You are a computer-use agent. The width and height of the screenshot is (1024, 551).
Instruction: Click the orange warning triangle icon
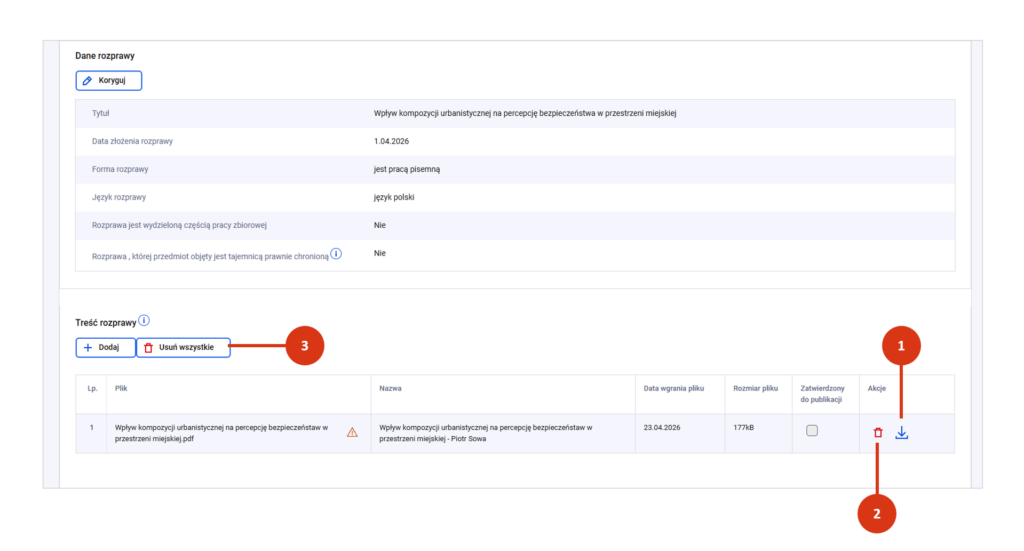point(352,433)
